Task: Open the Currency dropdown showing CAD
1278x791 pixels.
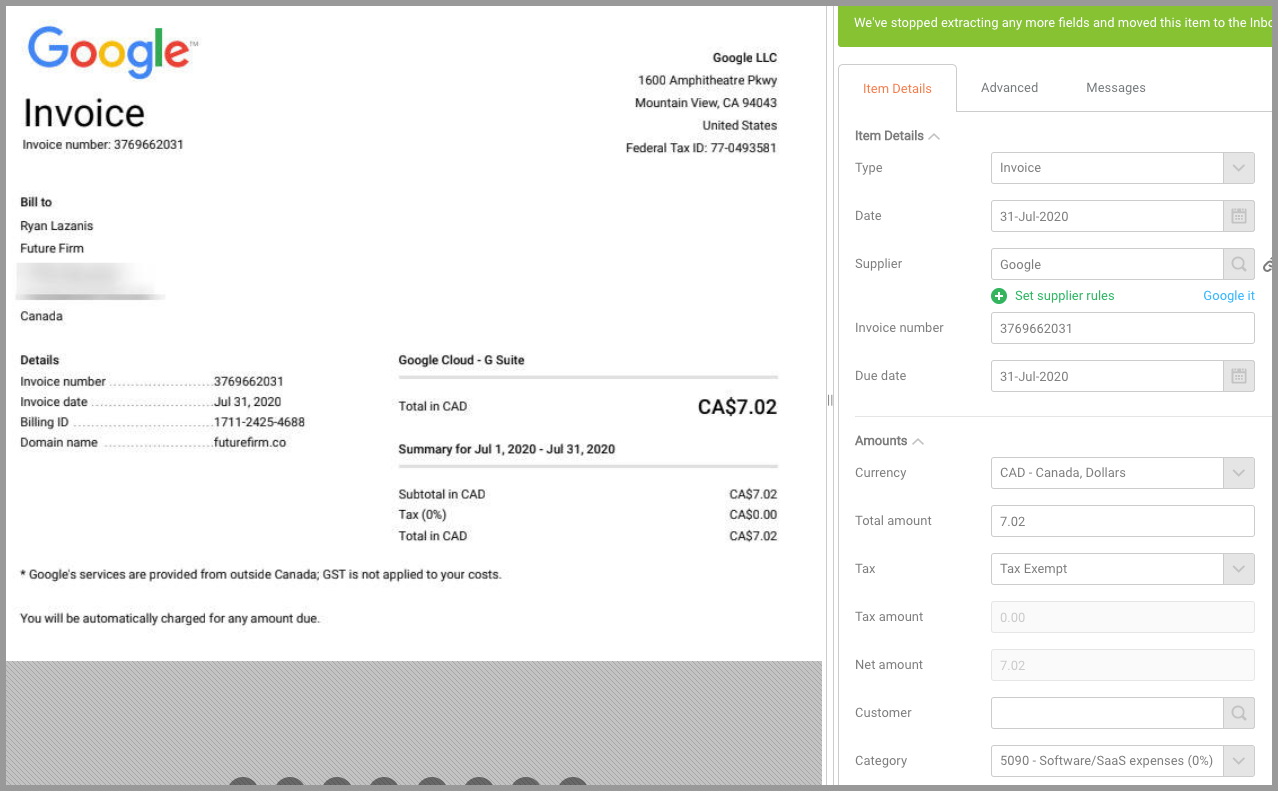Action: (1123, 473)
